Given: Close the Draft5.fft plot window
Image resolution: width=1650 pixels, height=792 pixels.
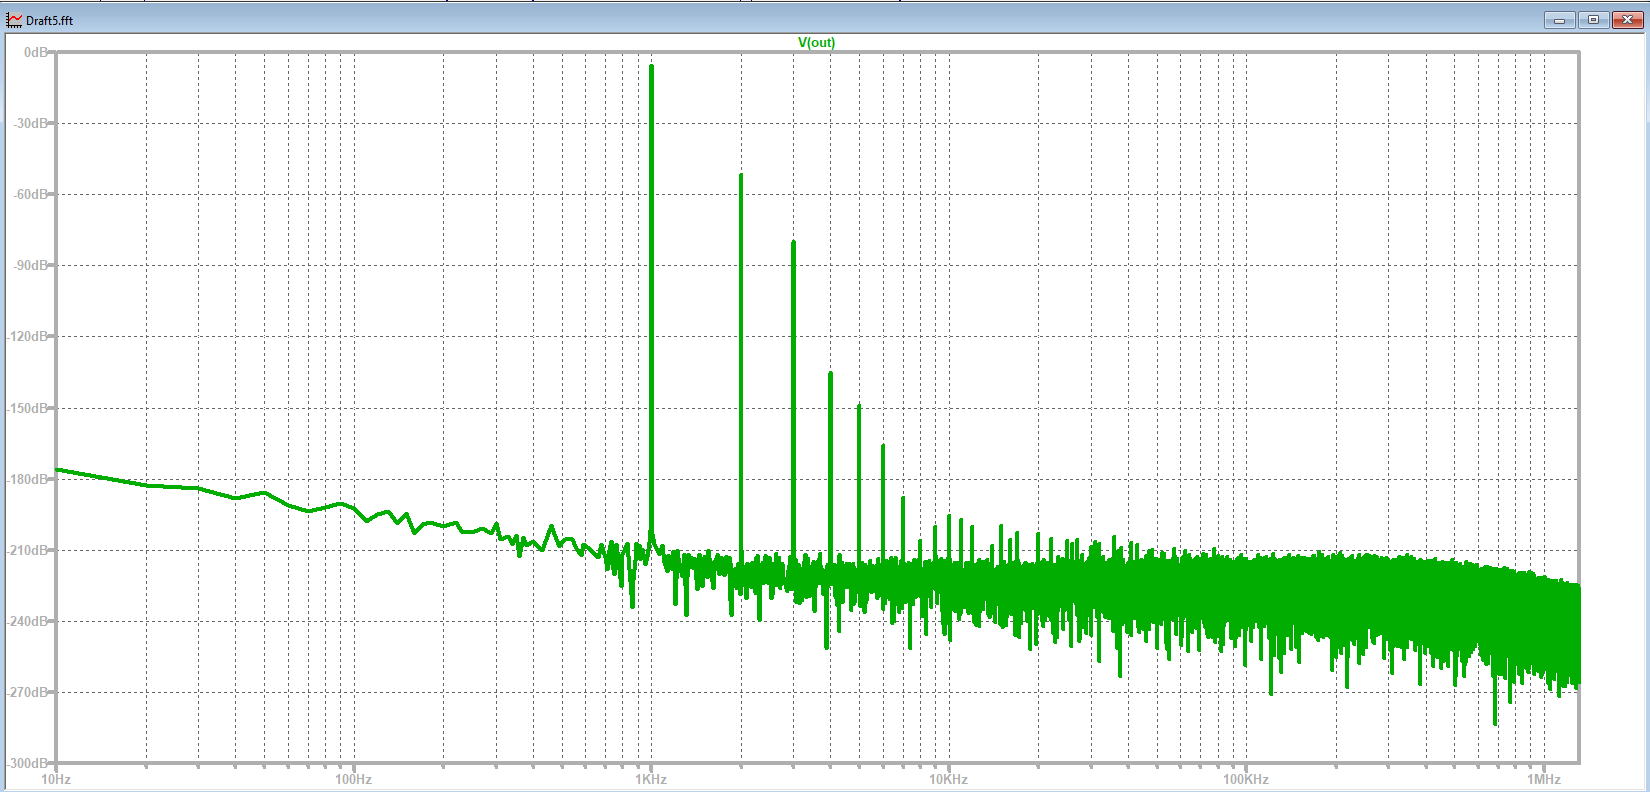Looking at the screenshot, I should [1627, 20].
